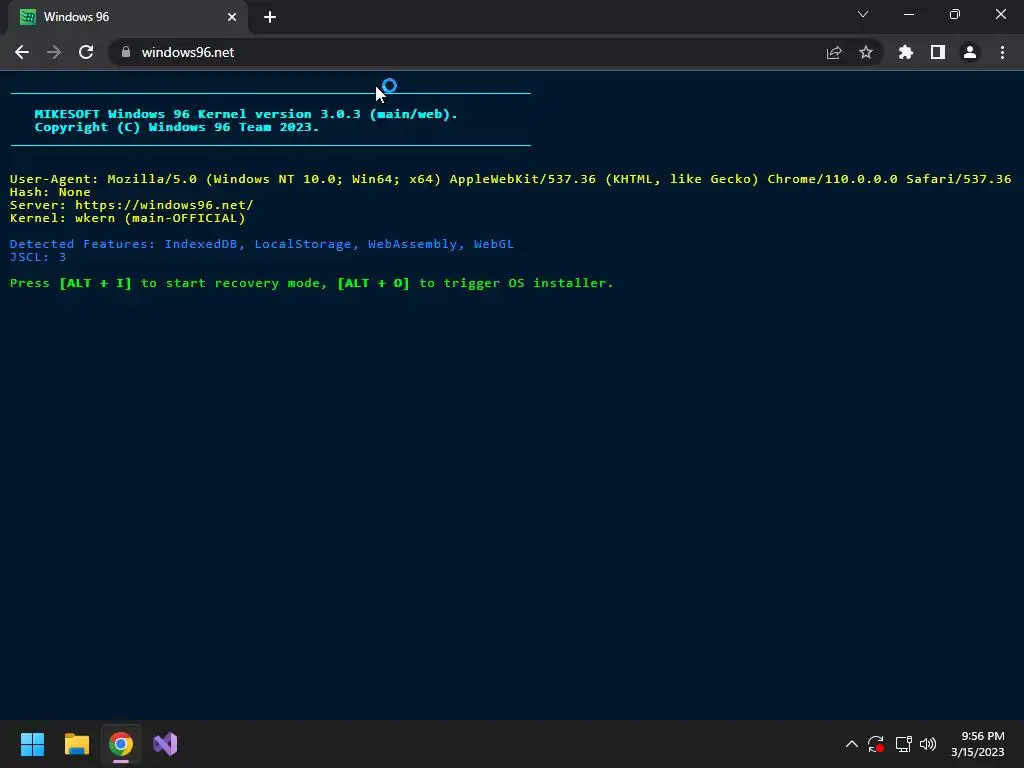Toggle the Chrome side panel
The width and height of the screenshot is (1024, 768).
pyautogui.click(x=938, y=52)
